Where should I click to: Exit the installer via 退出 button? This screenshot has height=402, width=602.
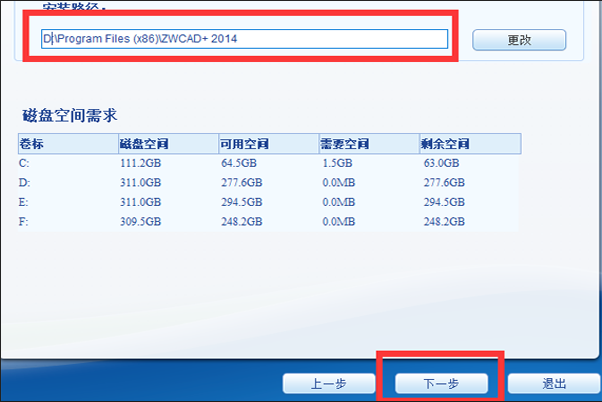coord(554,384)
